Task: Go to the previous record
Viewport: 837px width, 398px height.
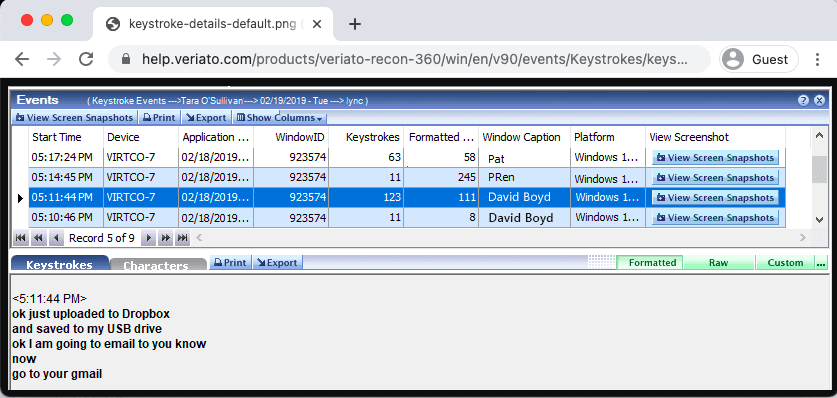Action: pyautogui.click(x=56, y=238)
